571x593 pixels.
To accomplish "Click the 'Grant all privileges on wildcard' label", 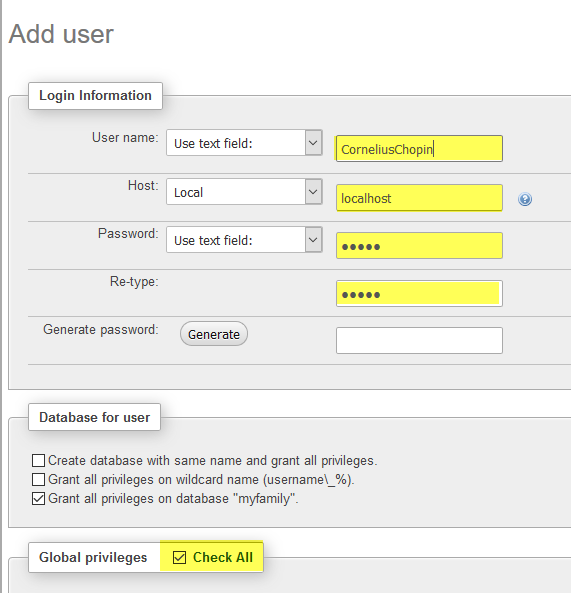I will [202, 480].
